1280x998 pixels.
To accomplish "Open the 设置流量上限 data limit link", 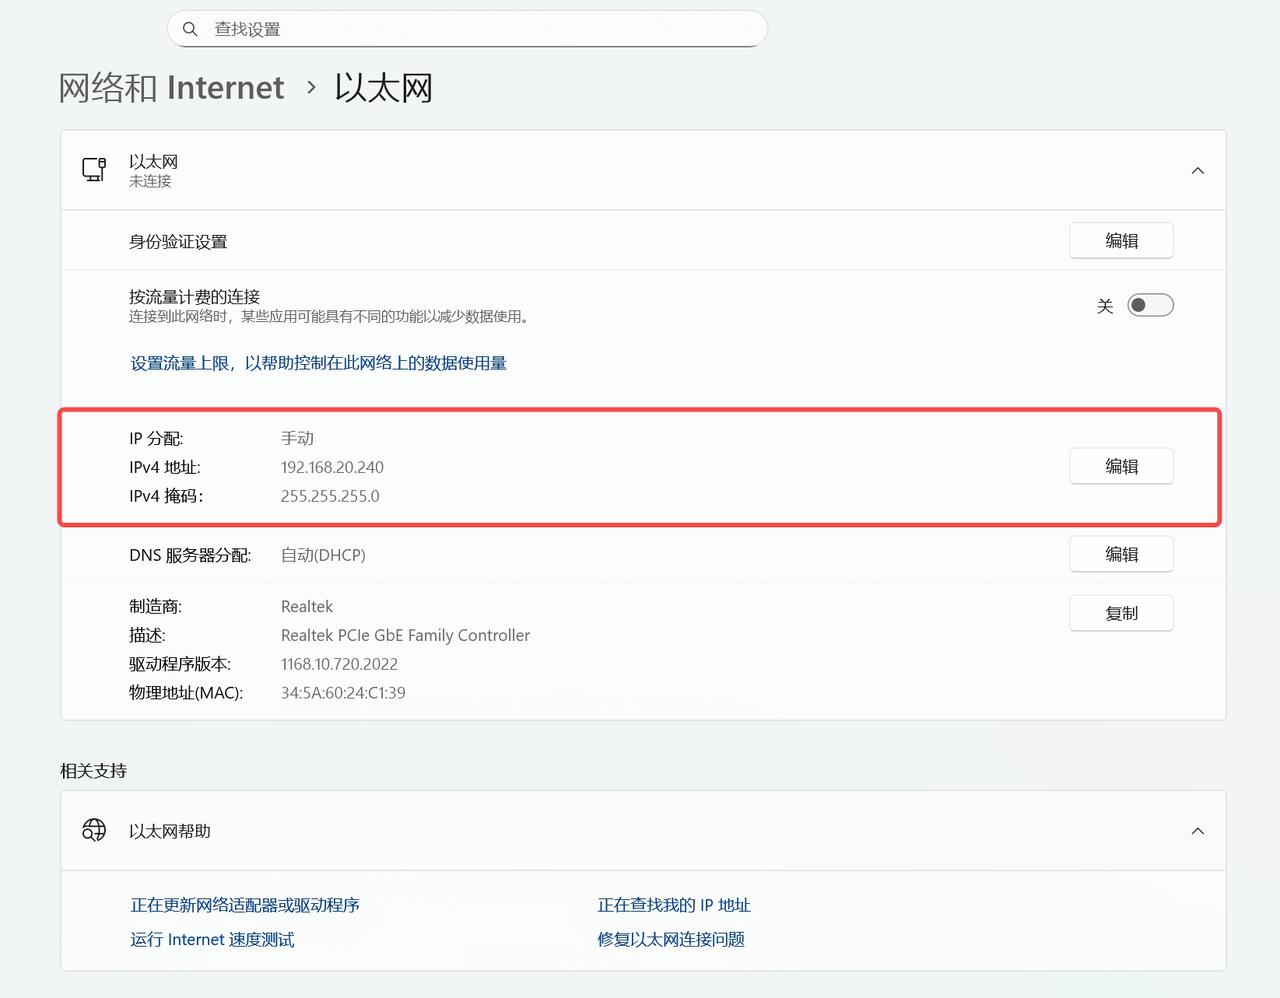I will pos(319,363).
